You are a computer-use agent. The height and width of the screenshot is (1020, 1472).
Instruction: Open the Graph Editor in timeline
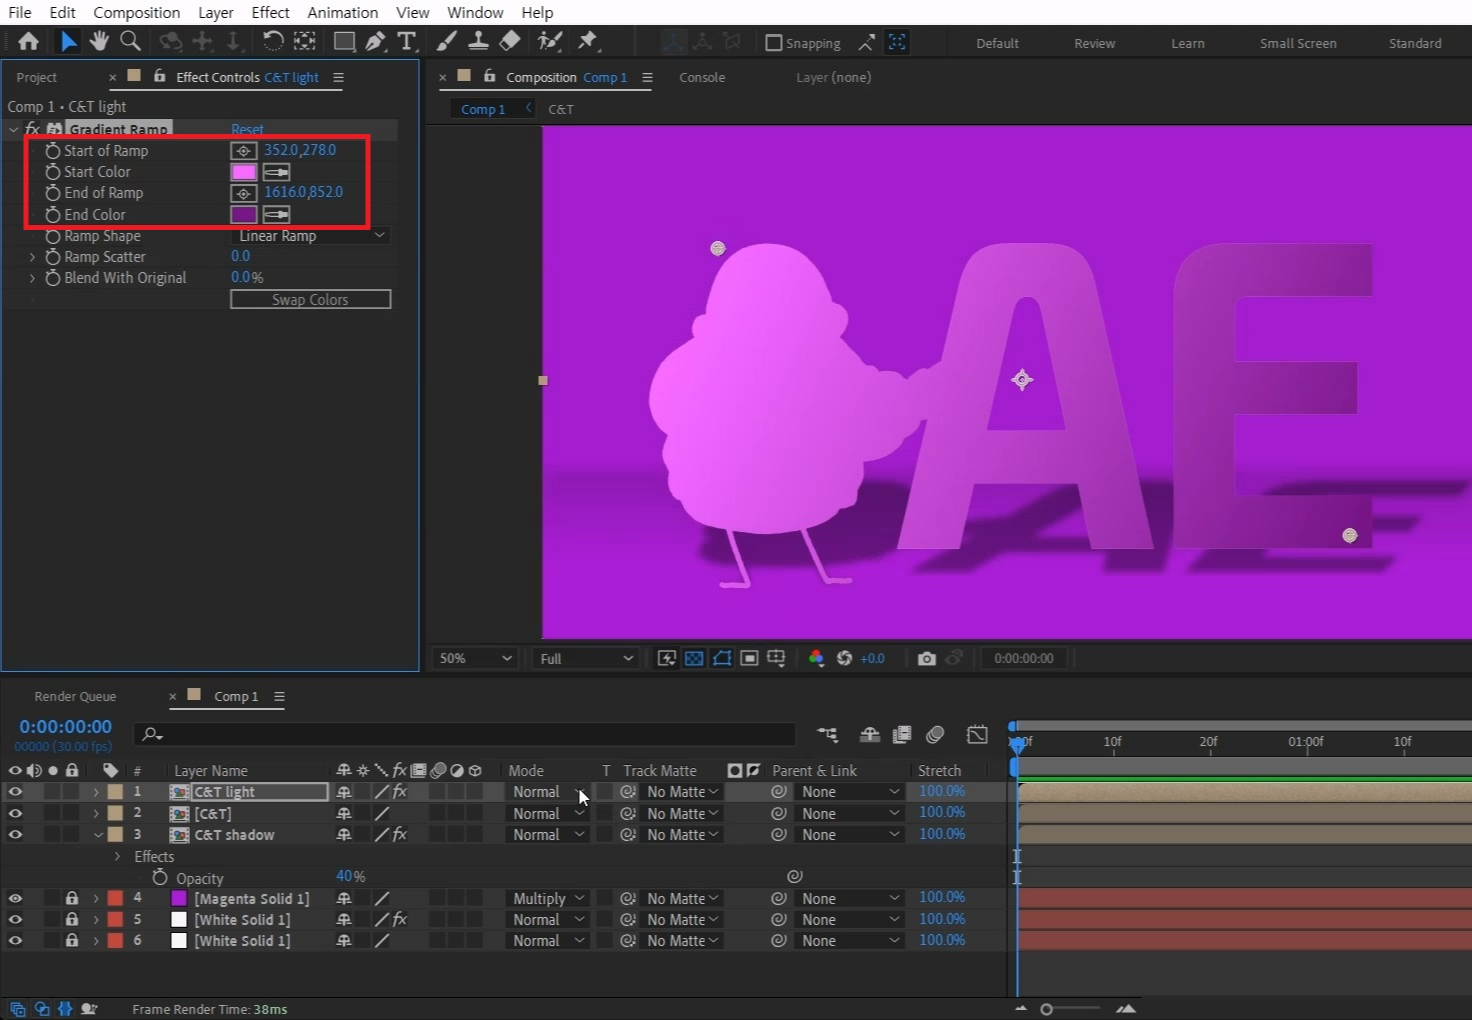(977, 735)
